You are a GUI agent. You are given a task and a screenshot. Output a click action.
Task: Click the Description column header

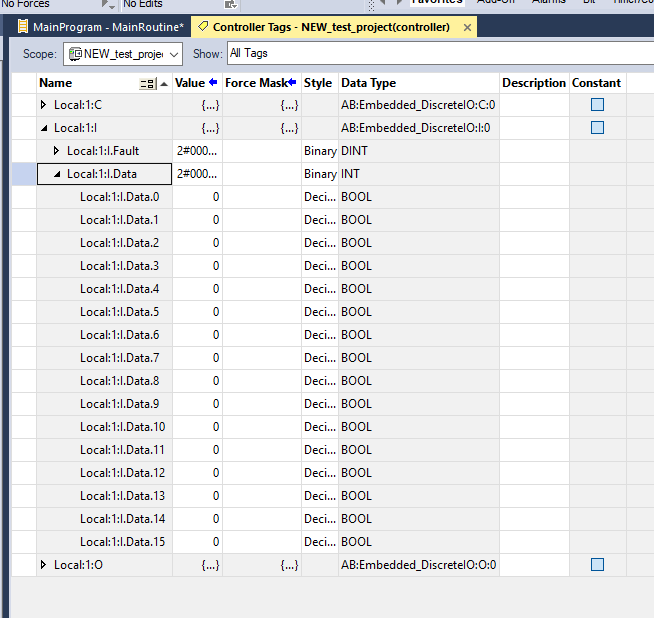(x=533, y=83)
